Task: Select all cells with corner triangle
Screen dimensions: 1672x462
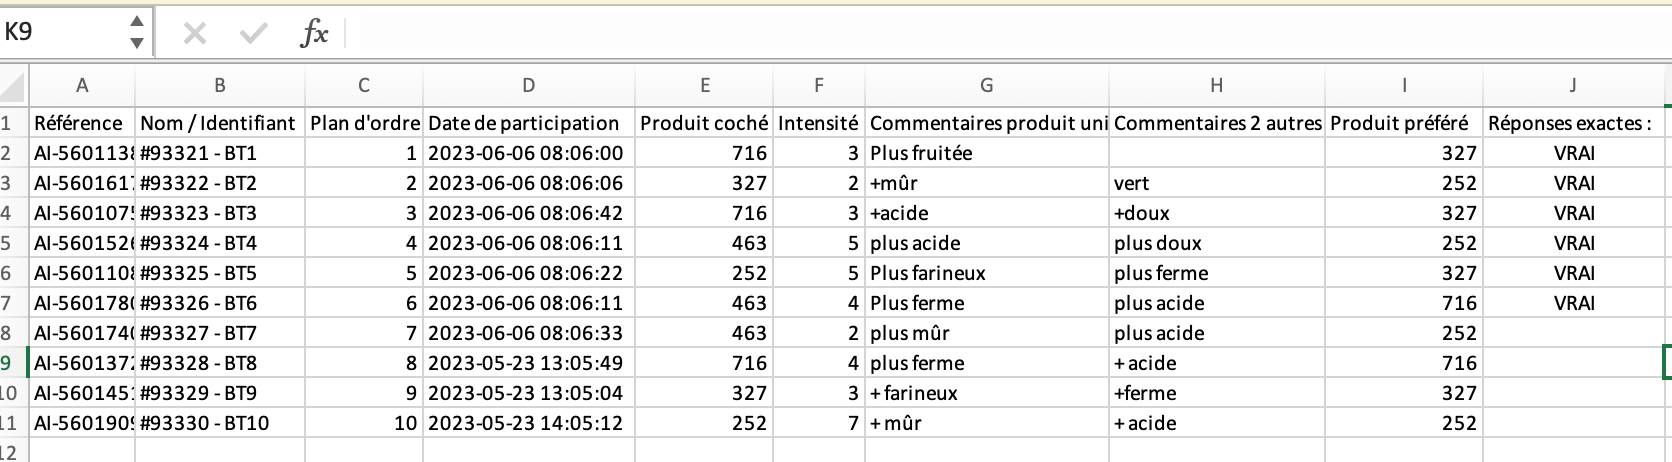Action: (14, 86)
